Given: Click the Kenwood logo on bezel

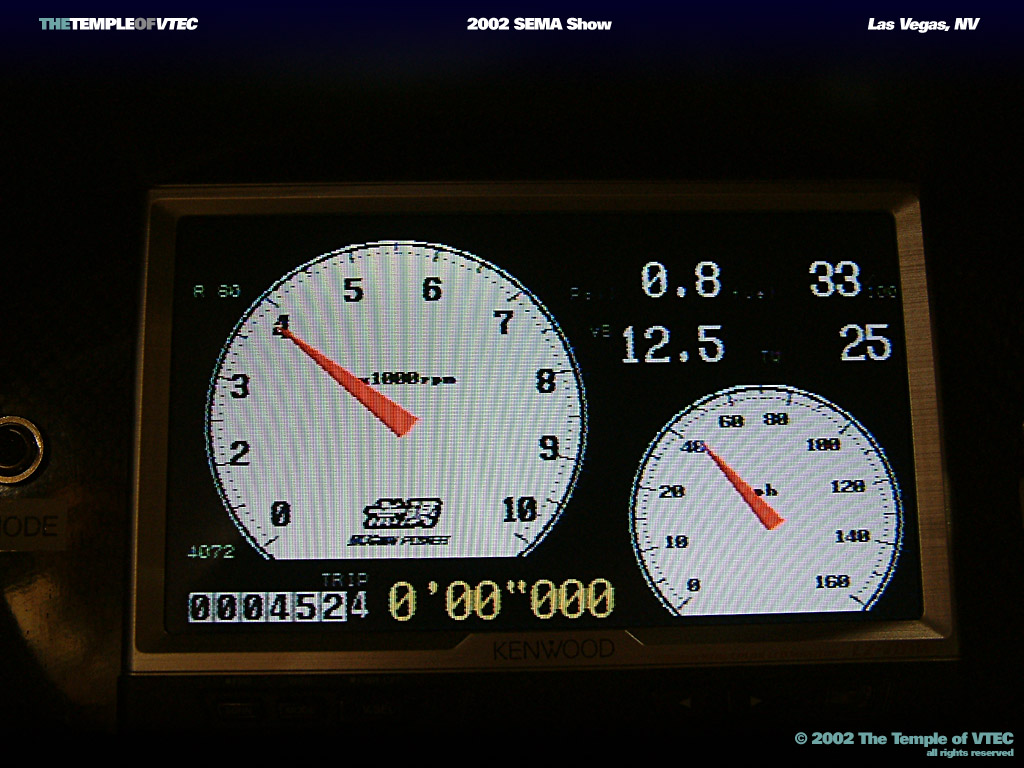Looking at the screenshot, I should tap(553, 650).
